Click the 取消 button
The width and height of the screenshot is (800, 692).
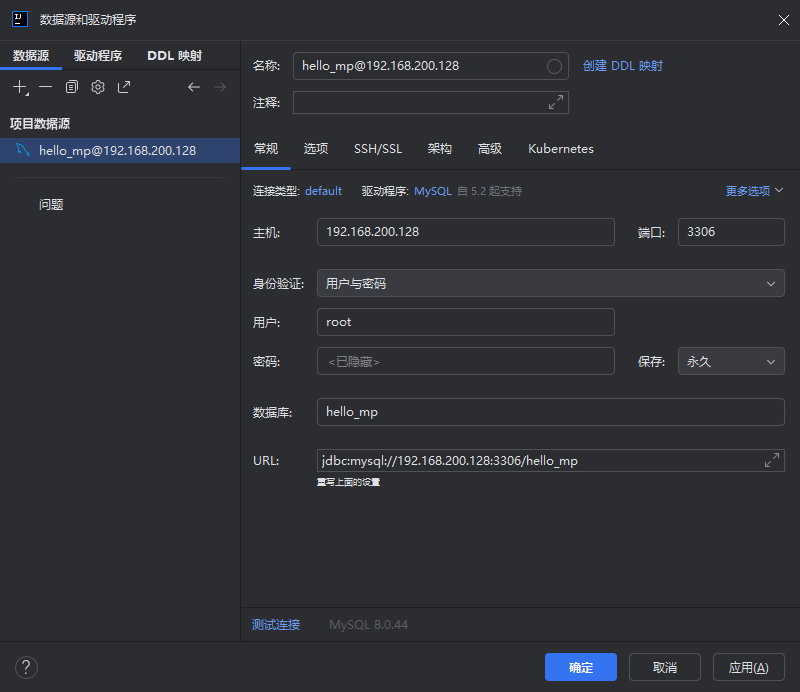665,667
